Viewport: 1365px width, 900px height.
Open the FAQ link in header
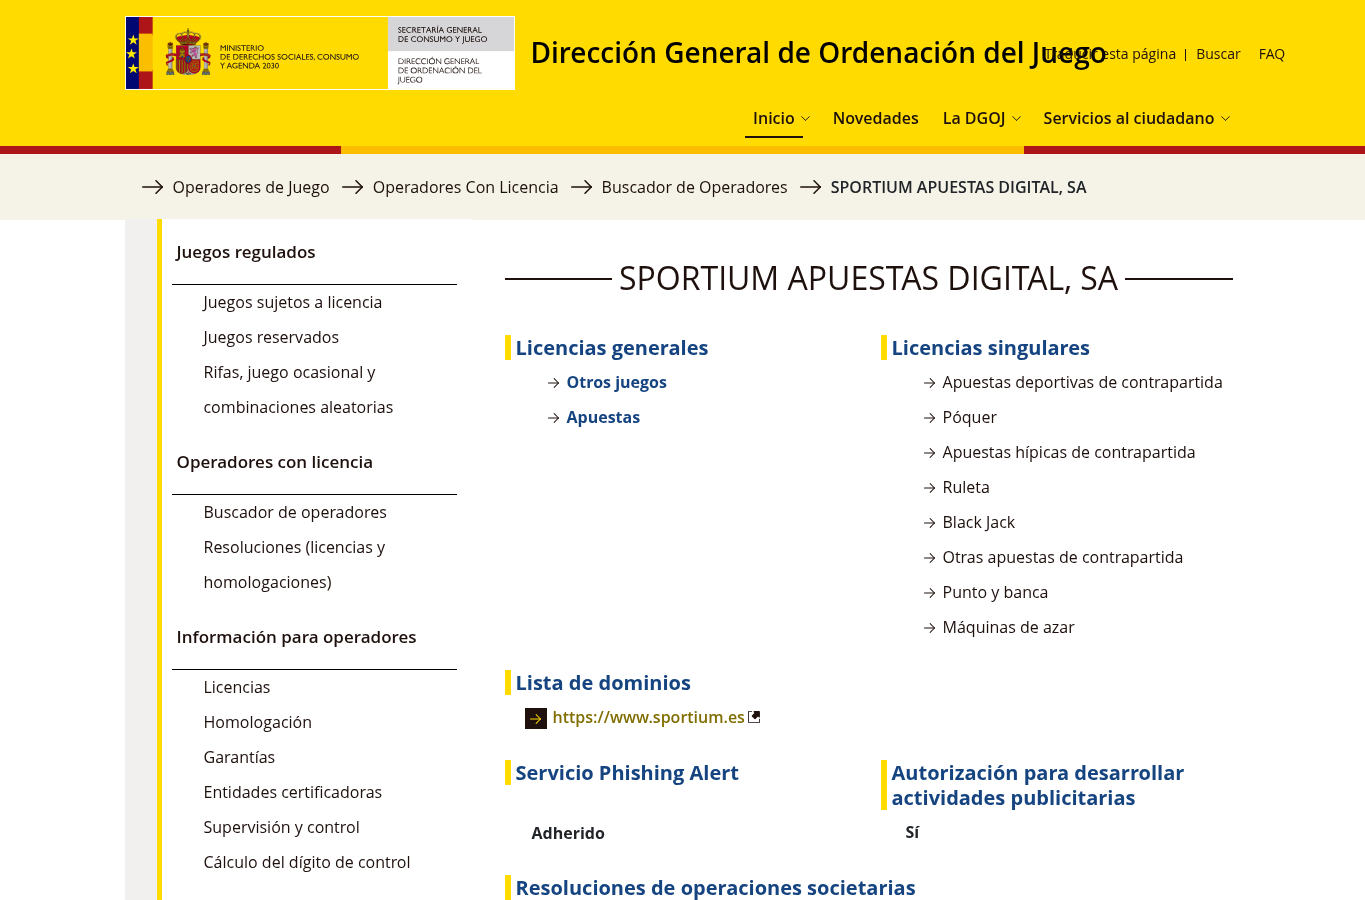point(1271,54)
